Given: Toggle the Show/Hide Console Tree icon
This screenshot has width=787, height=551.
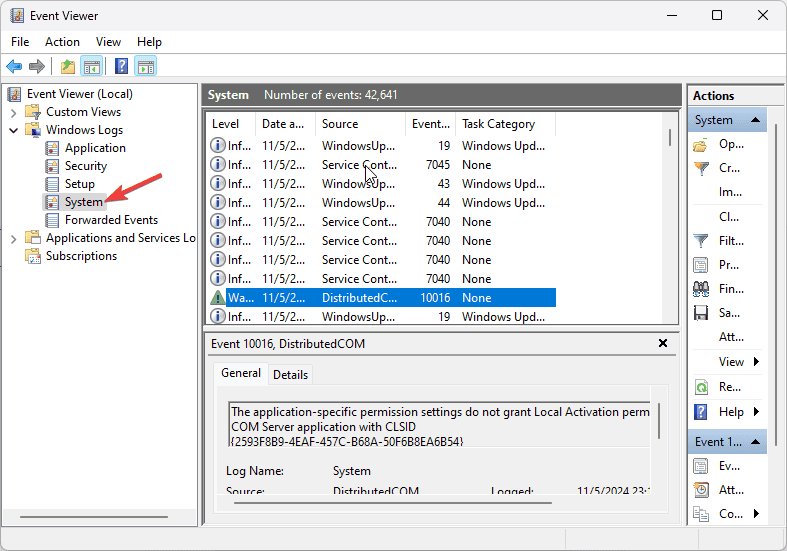Looking at the screenshot, I should click(92, 66).
